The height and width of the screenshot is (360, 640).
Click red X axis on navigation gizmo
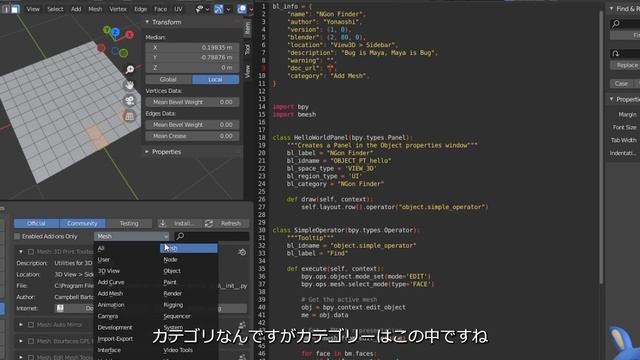point(129,35)
